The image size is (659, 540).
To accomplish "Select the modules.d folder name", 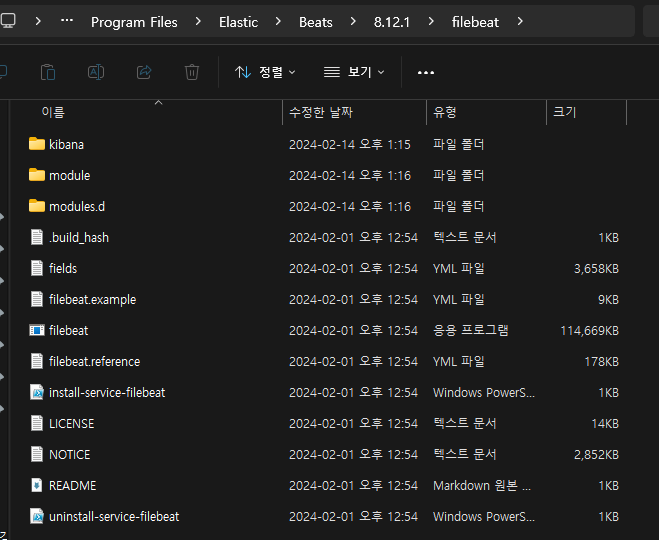I will [x=77, y=206].
